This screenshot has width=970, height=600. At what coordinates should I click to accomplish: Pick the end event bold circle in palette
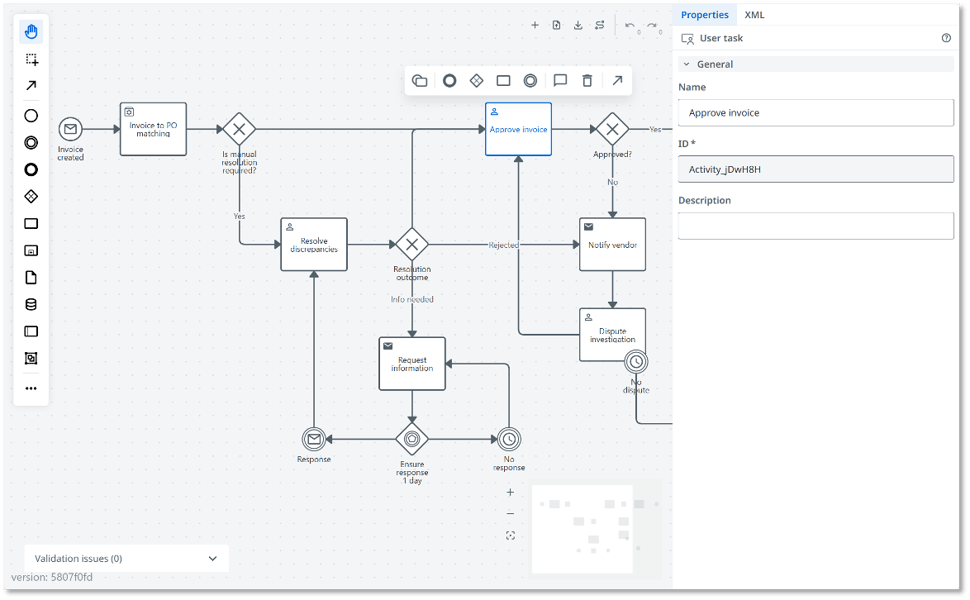[31, 169]
